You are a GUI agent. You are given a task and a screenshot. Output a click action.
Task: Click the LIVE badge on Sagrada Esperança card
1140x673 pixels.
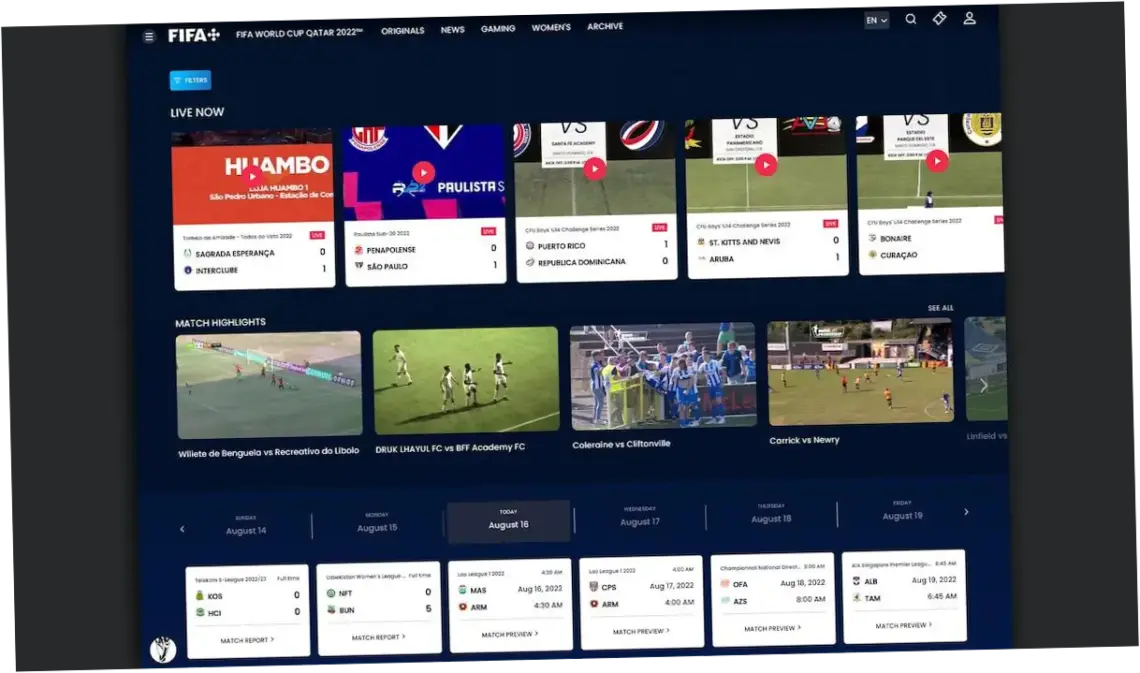click(x=317, y=235)
